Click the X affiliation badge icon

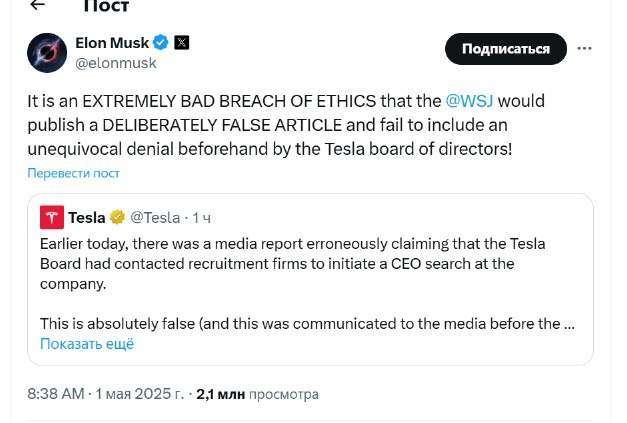pyautogui.click(x=181, y=43)
